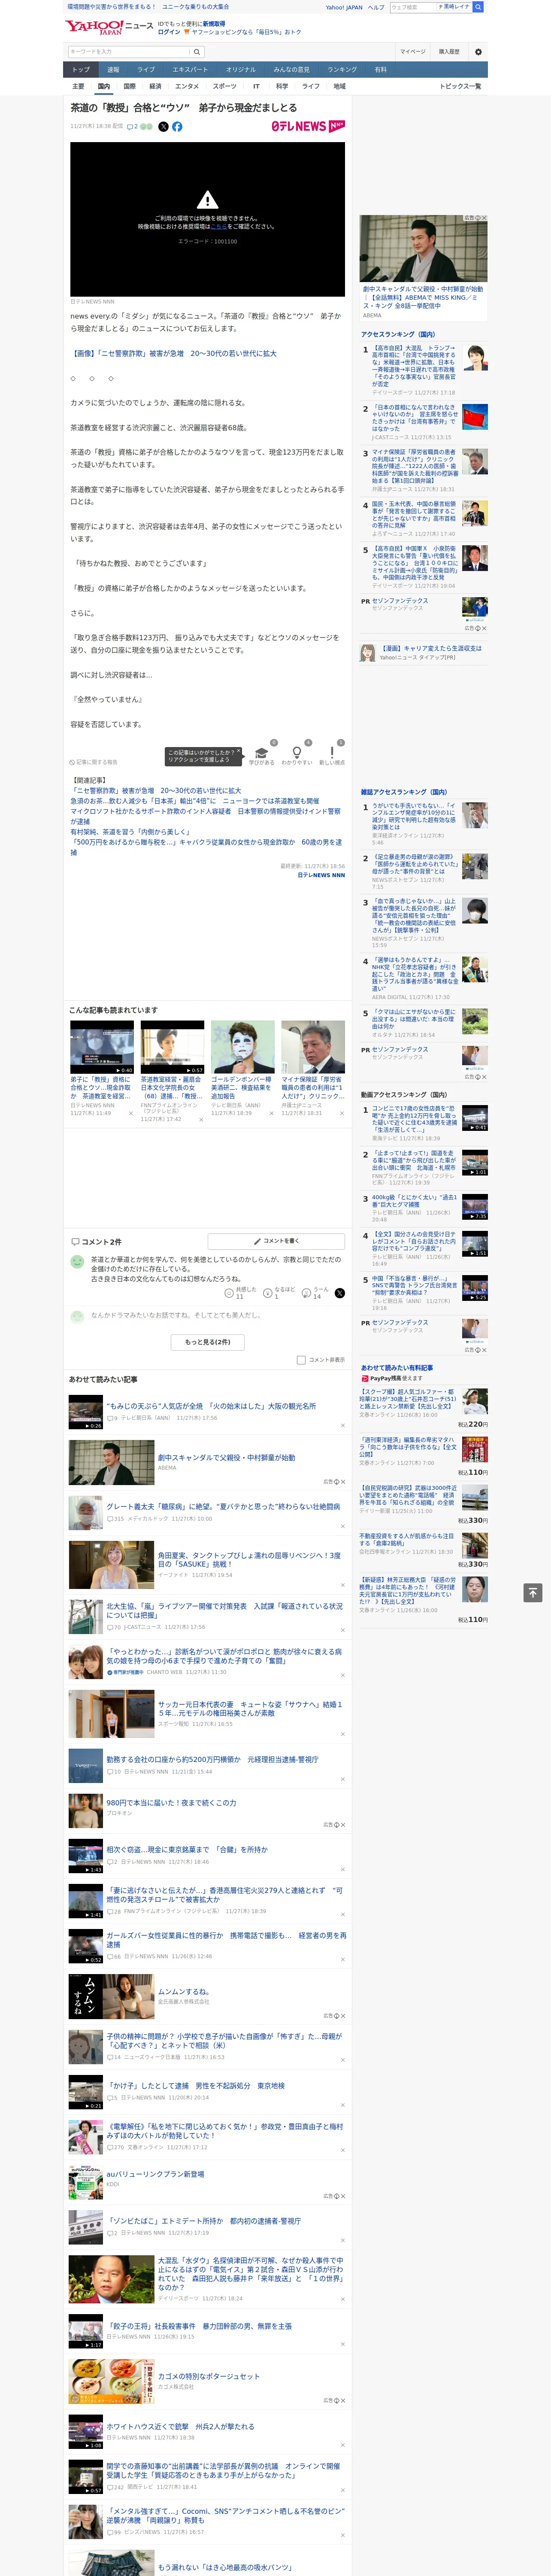Image resolution: width=551 pixels, height=2576 pixels.
Task: Click コメントを書く button
Action: click(277, 1241)
